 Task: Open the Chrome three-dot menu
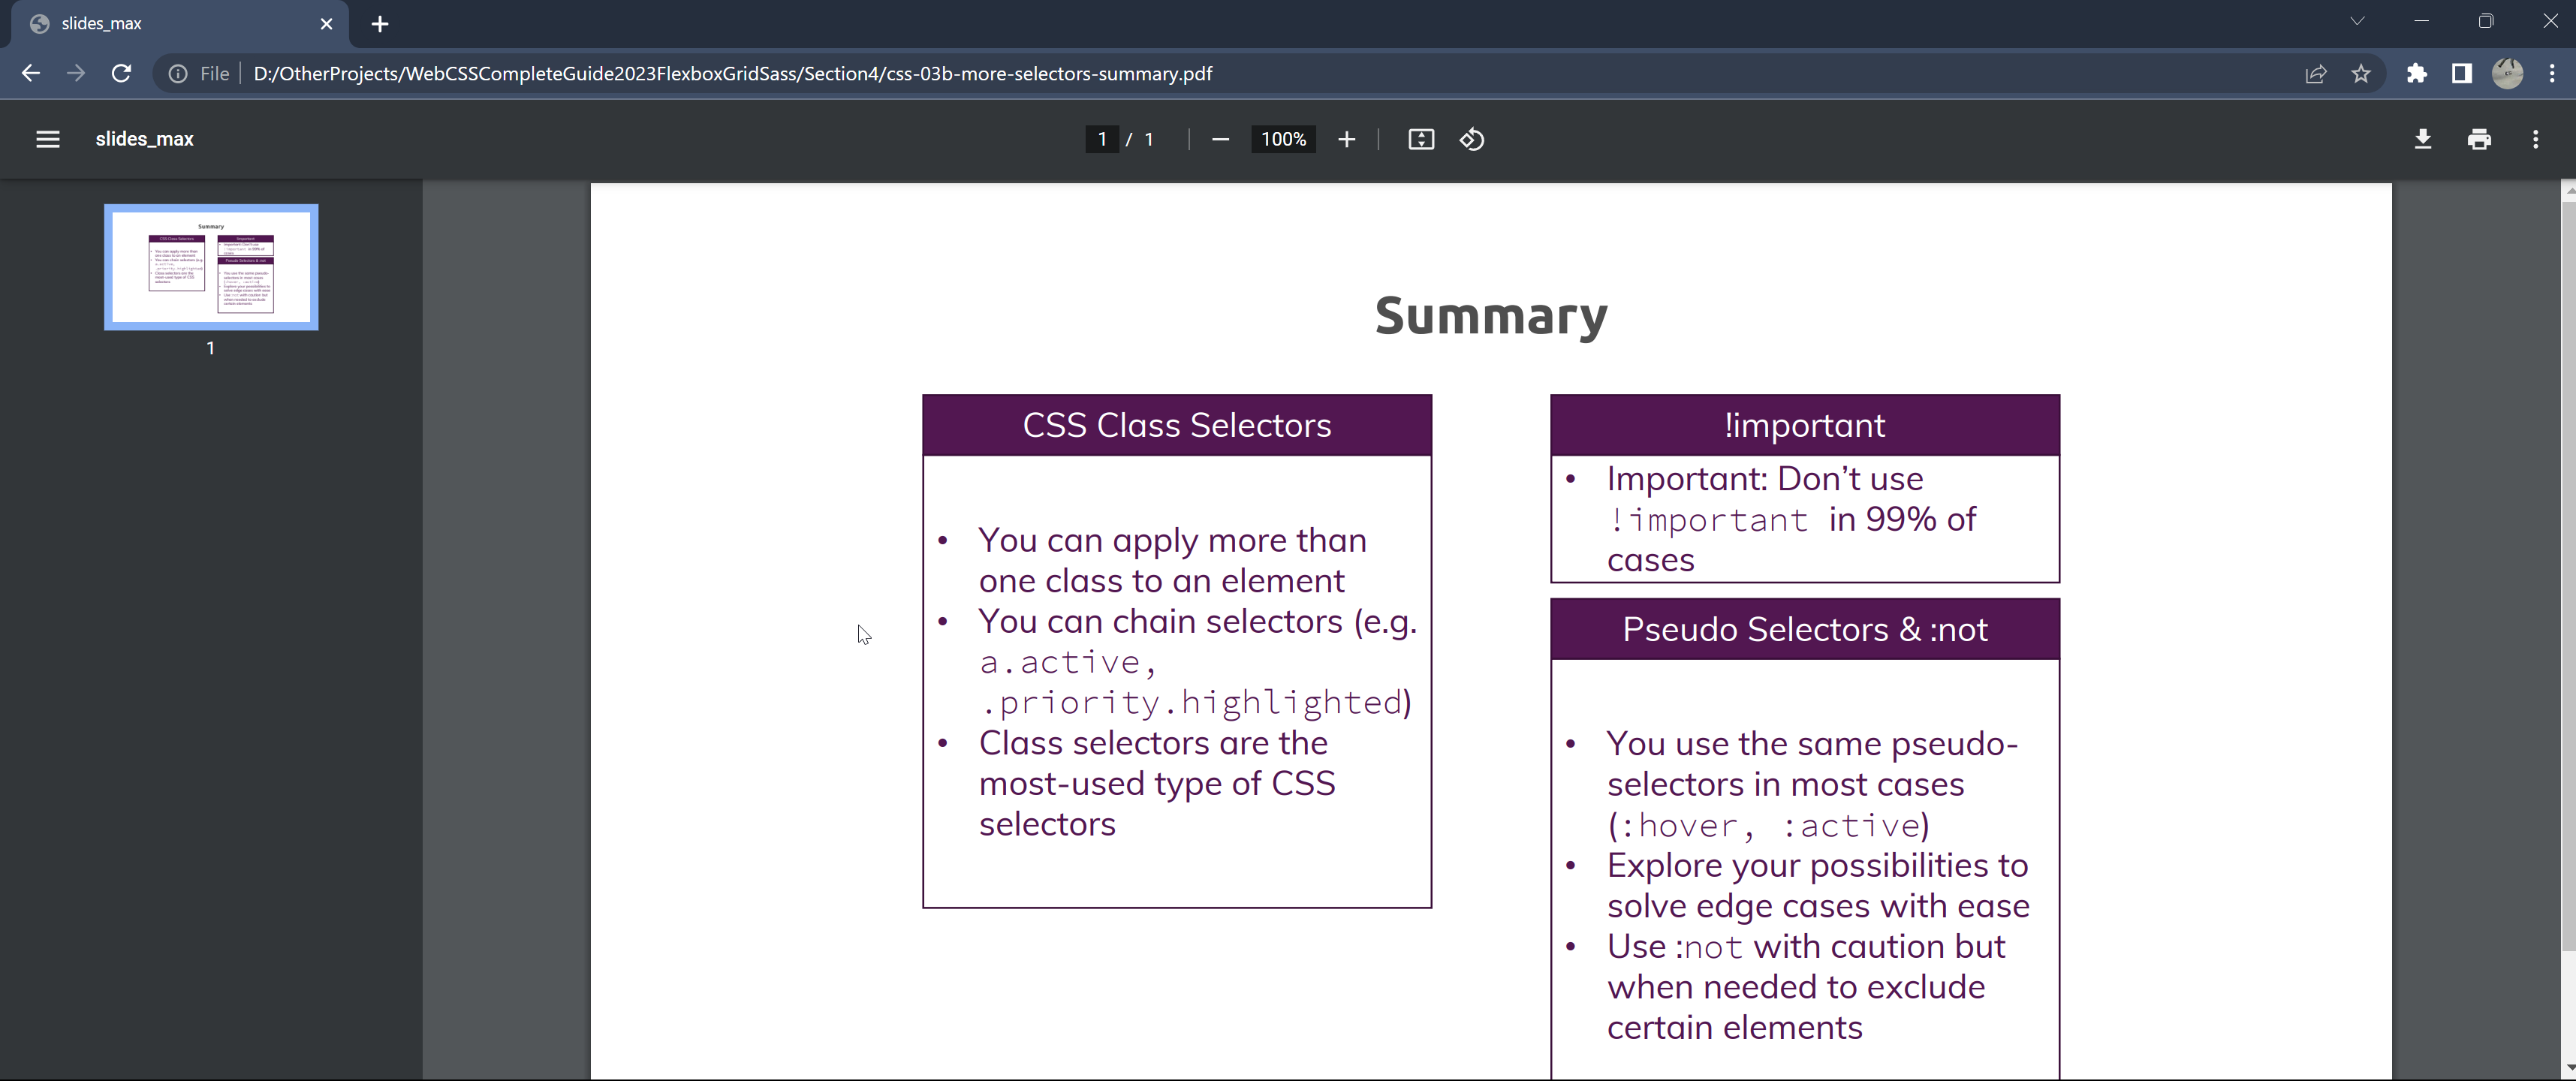point(2552,73)
